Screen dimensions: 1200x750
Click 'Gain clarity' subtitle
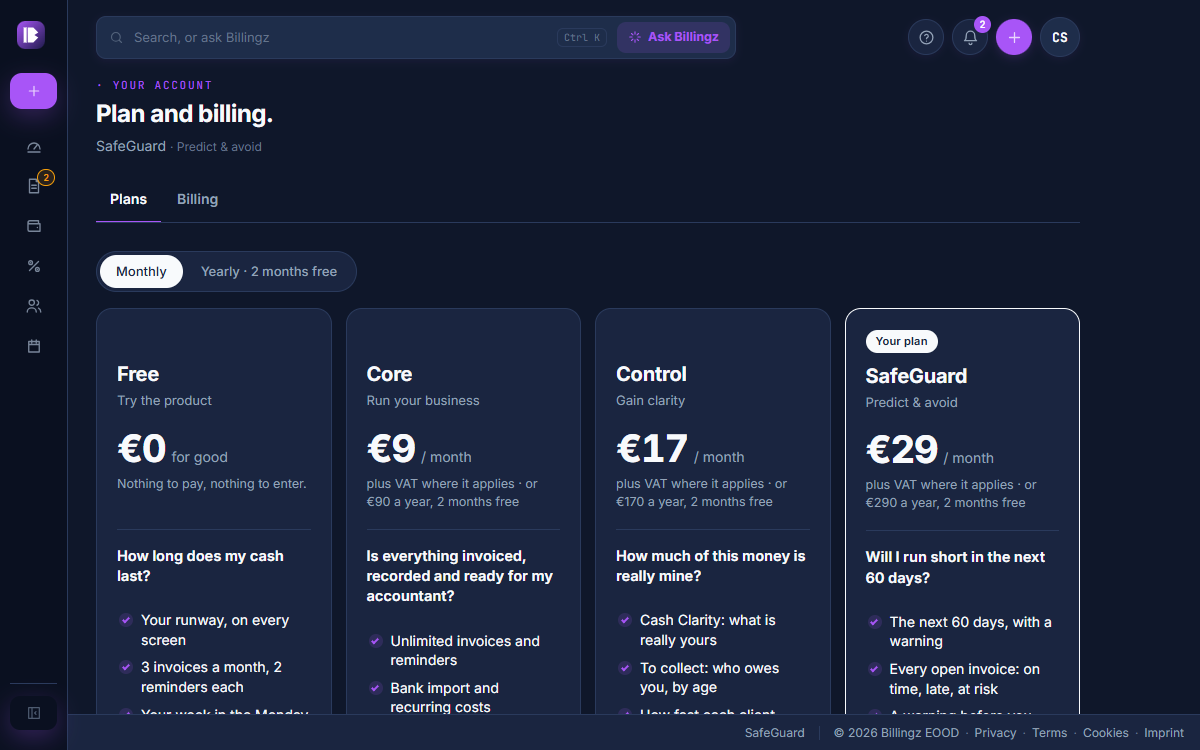tap(651, 400)
